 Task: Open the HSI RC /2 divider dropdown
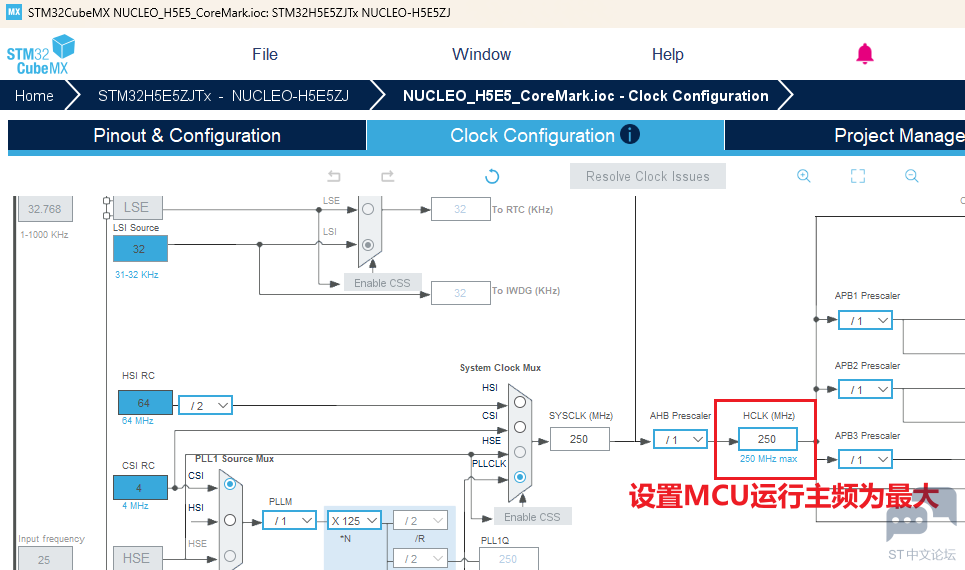click(206, 405)
